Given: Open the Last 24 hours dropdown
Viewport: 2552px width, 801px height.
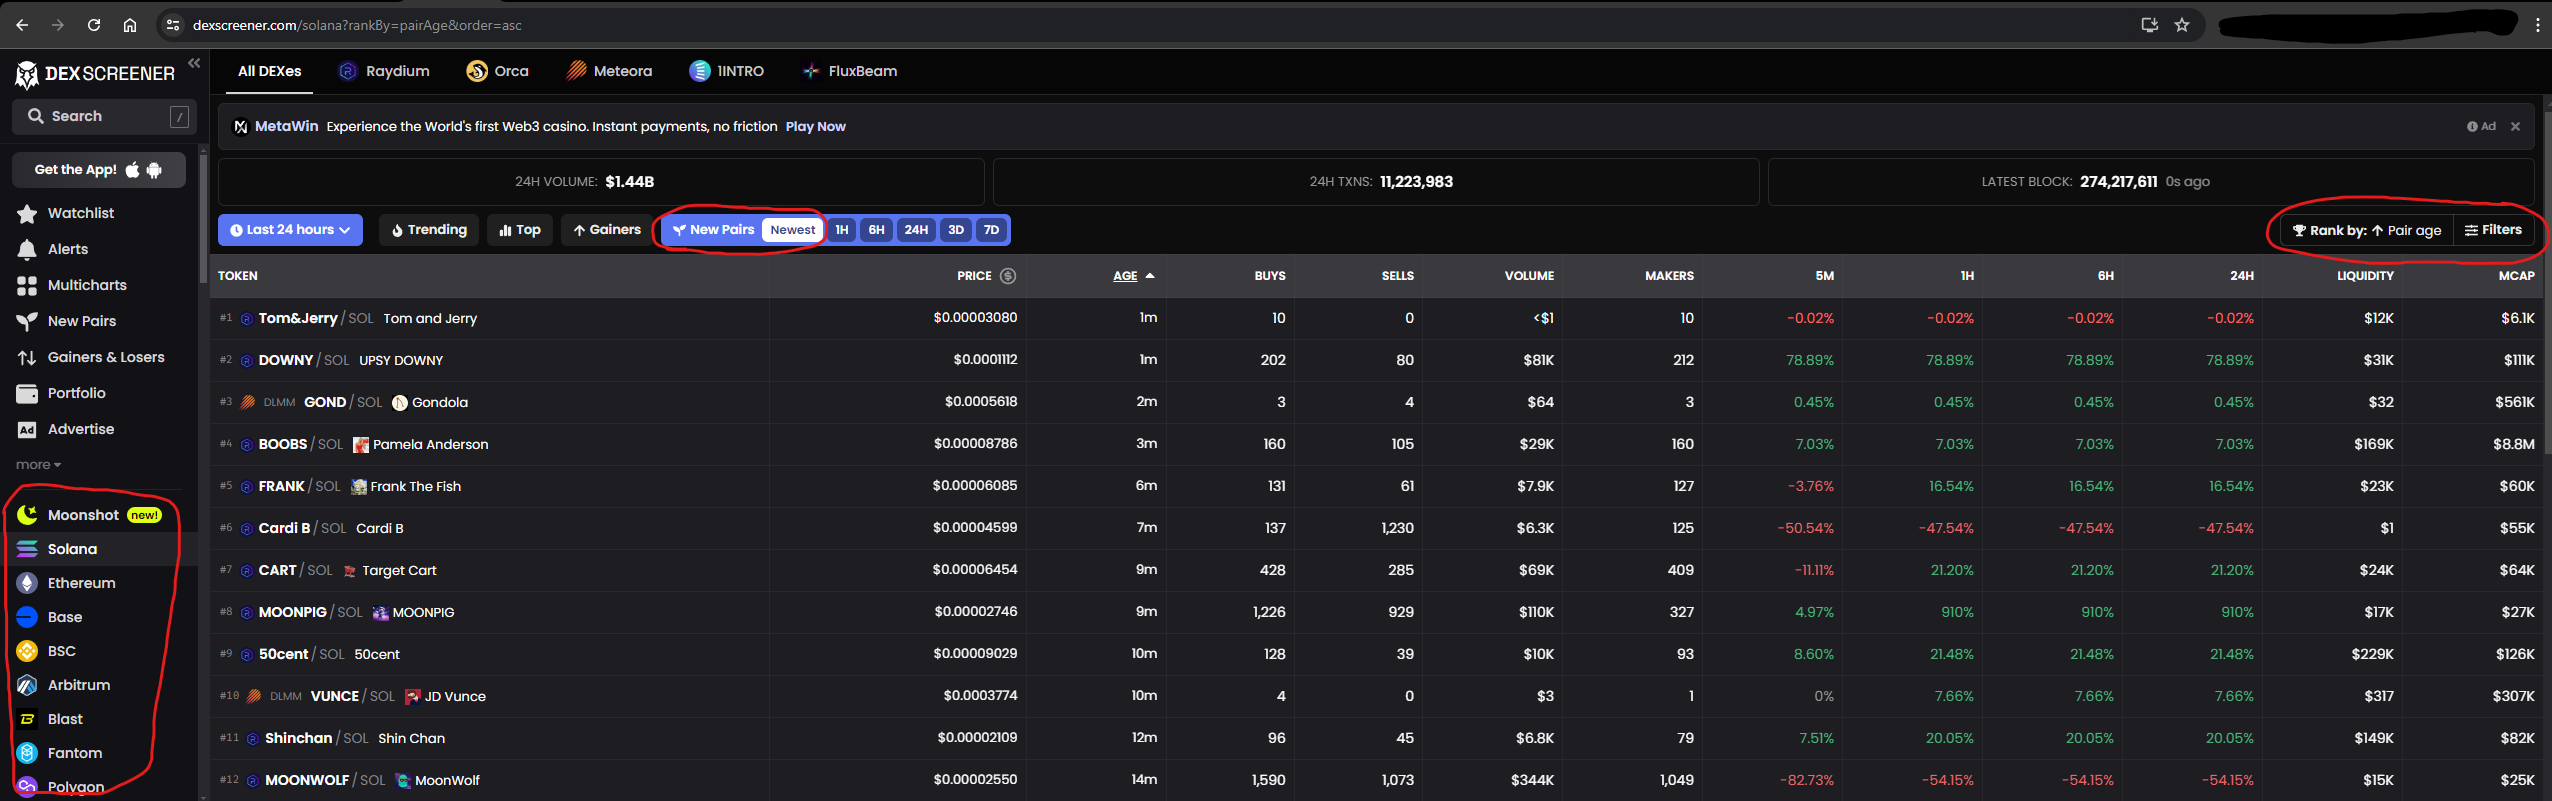Looking at the screenshot, I should 290,230.
